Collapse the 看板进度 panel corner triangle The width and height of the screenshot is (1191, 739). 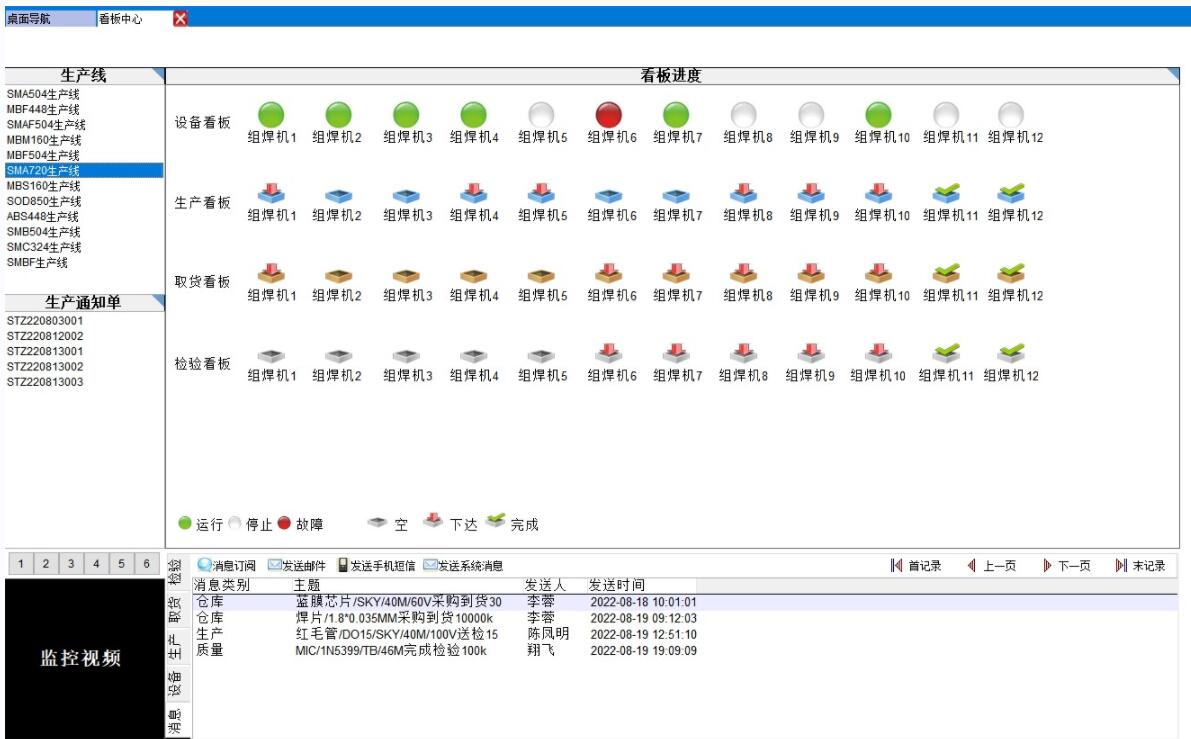1182,73
